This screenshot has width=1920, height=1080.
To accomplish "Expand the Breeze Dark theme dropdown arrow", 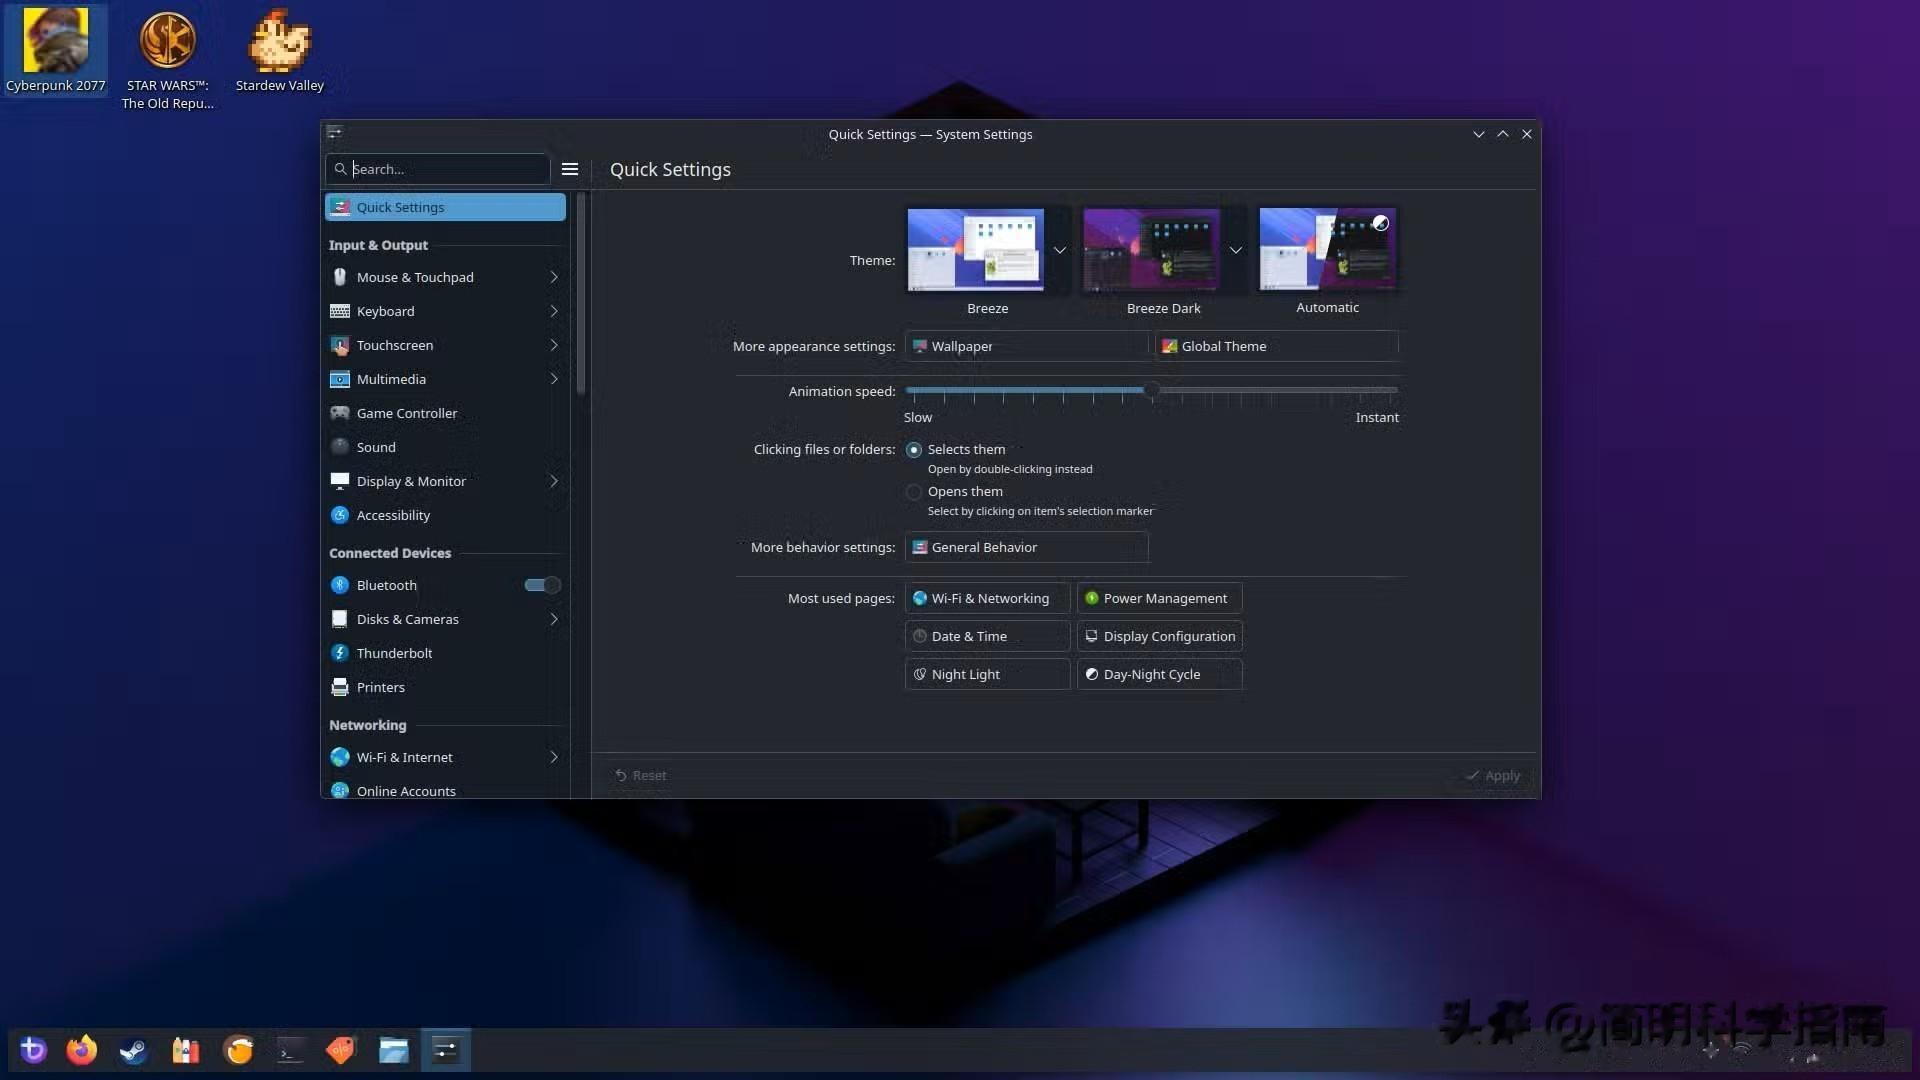I will pyautogui.click(x=1236, y=250).
